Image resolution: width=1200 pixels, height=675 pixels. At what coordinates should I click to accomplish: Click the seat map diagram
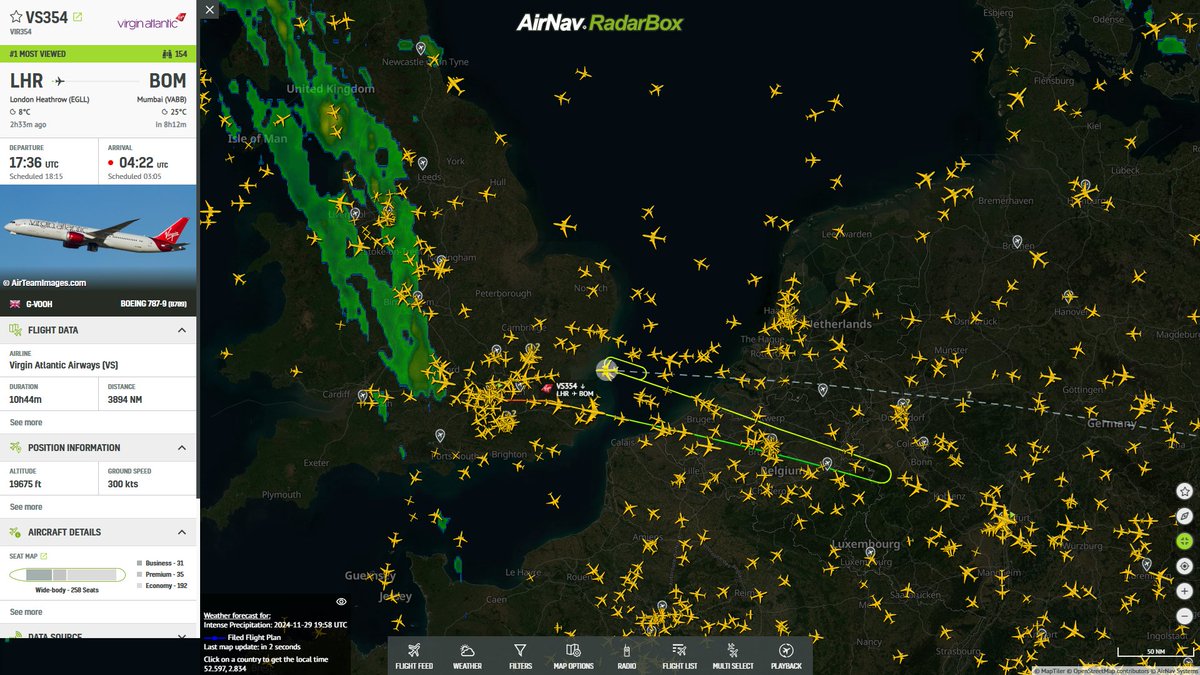67,575
